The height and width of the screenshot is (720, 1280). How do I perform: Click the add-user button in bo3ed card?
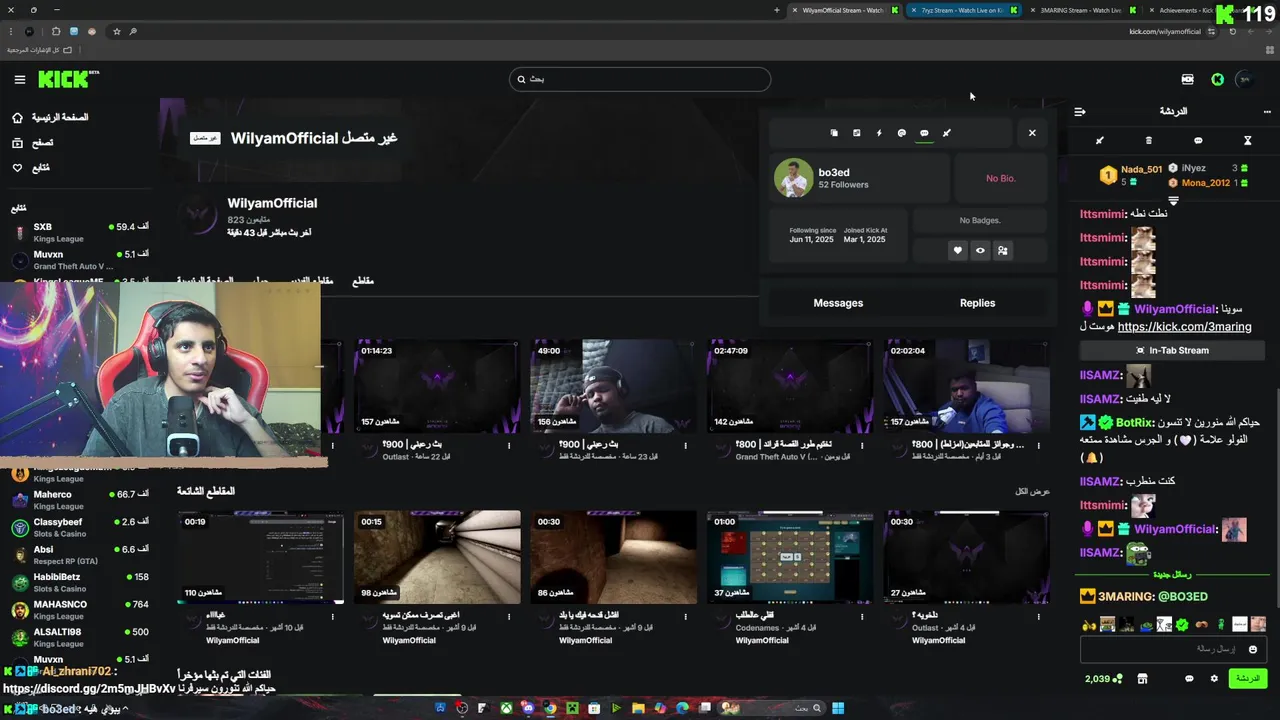[x=1003, y=251]
